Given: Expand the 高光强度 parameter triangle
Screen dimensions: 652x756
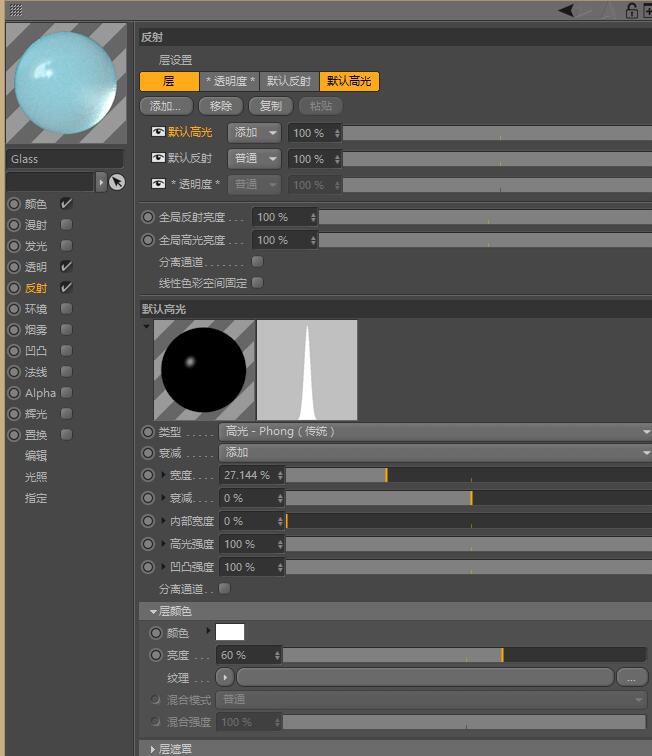Looking at the screenshot, I should [x=163, y=544].
